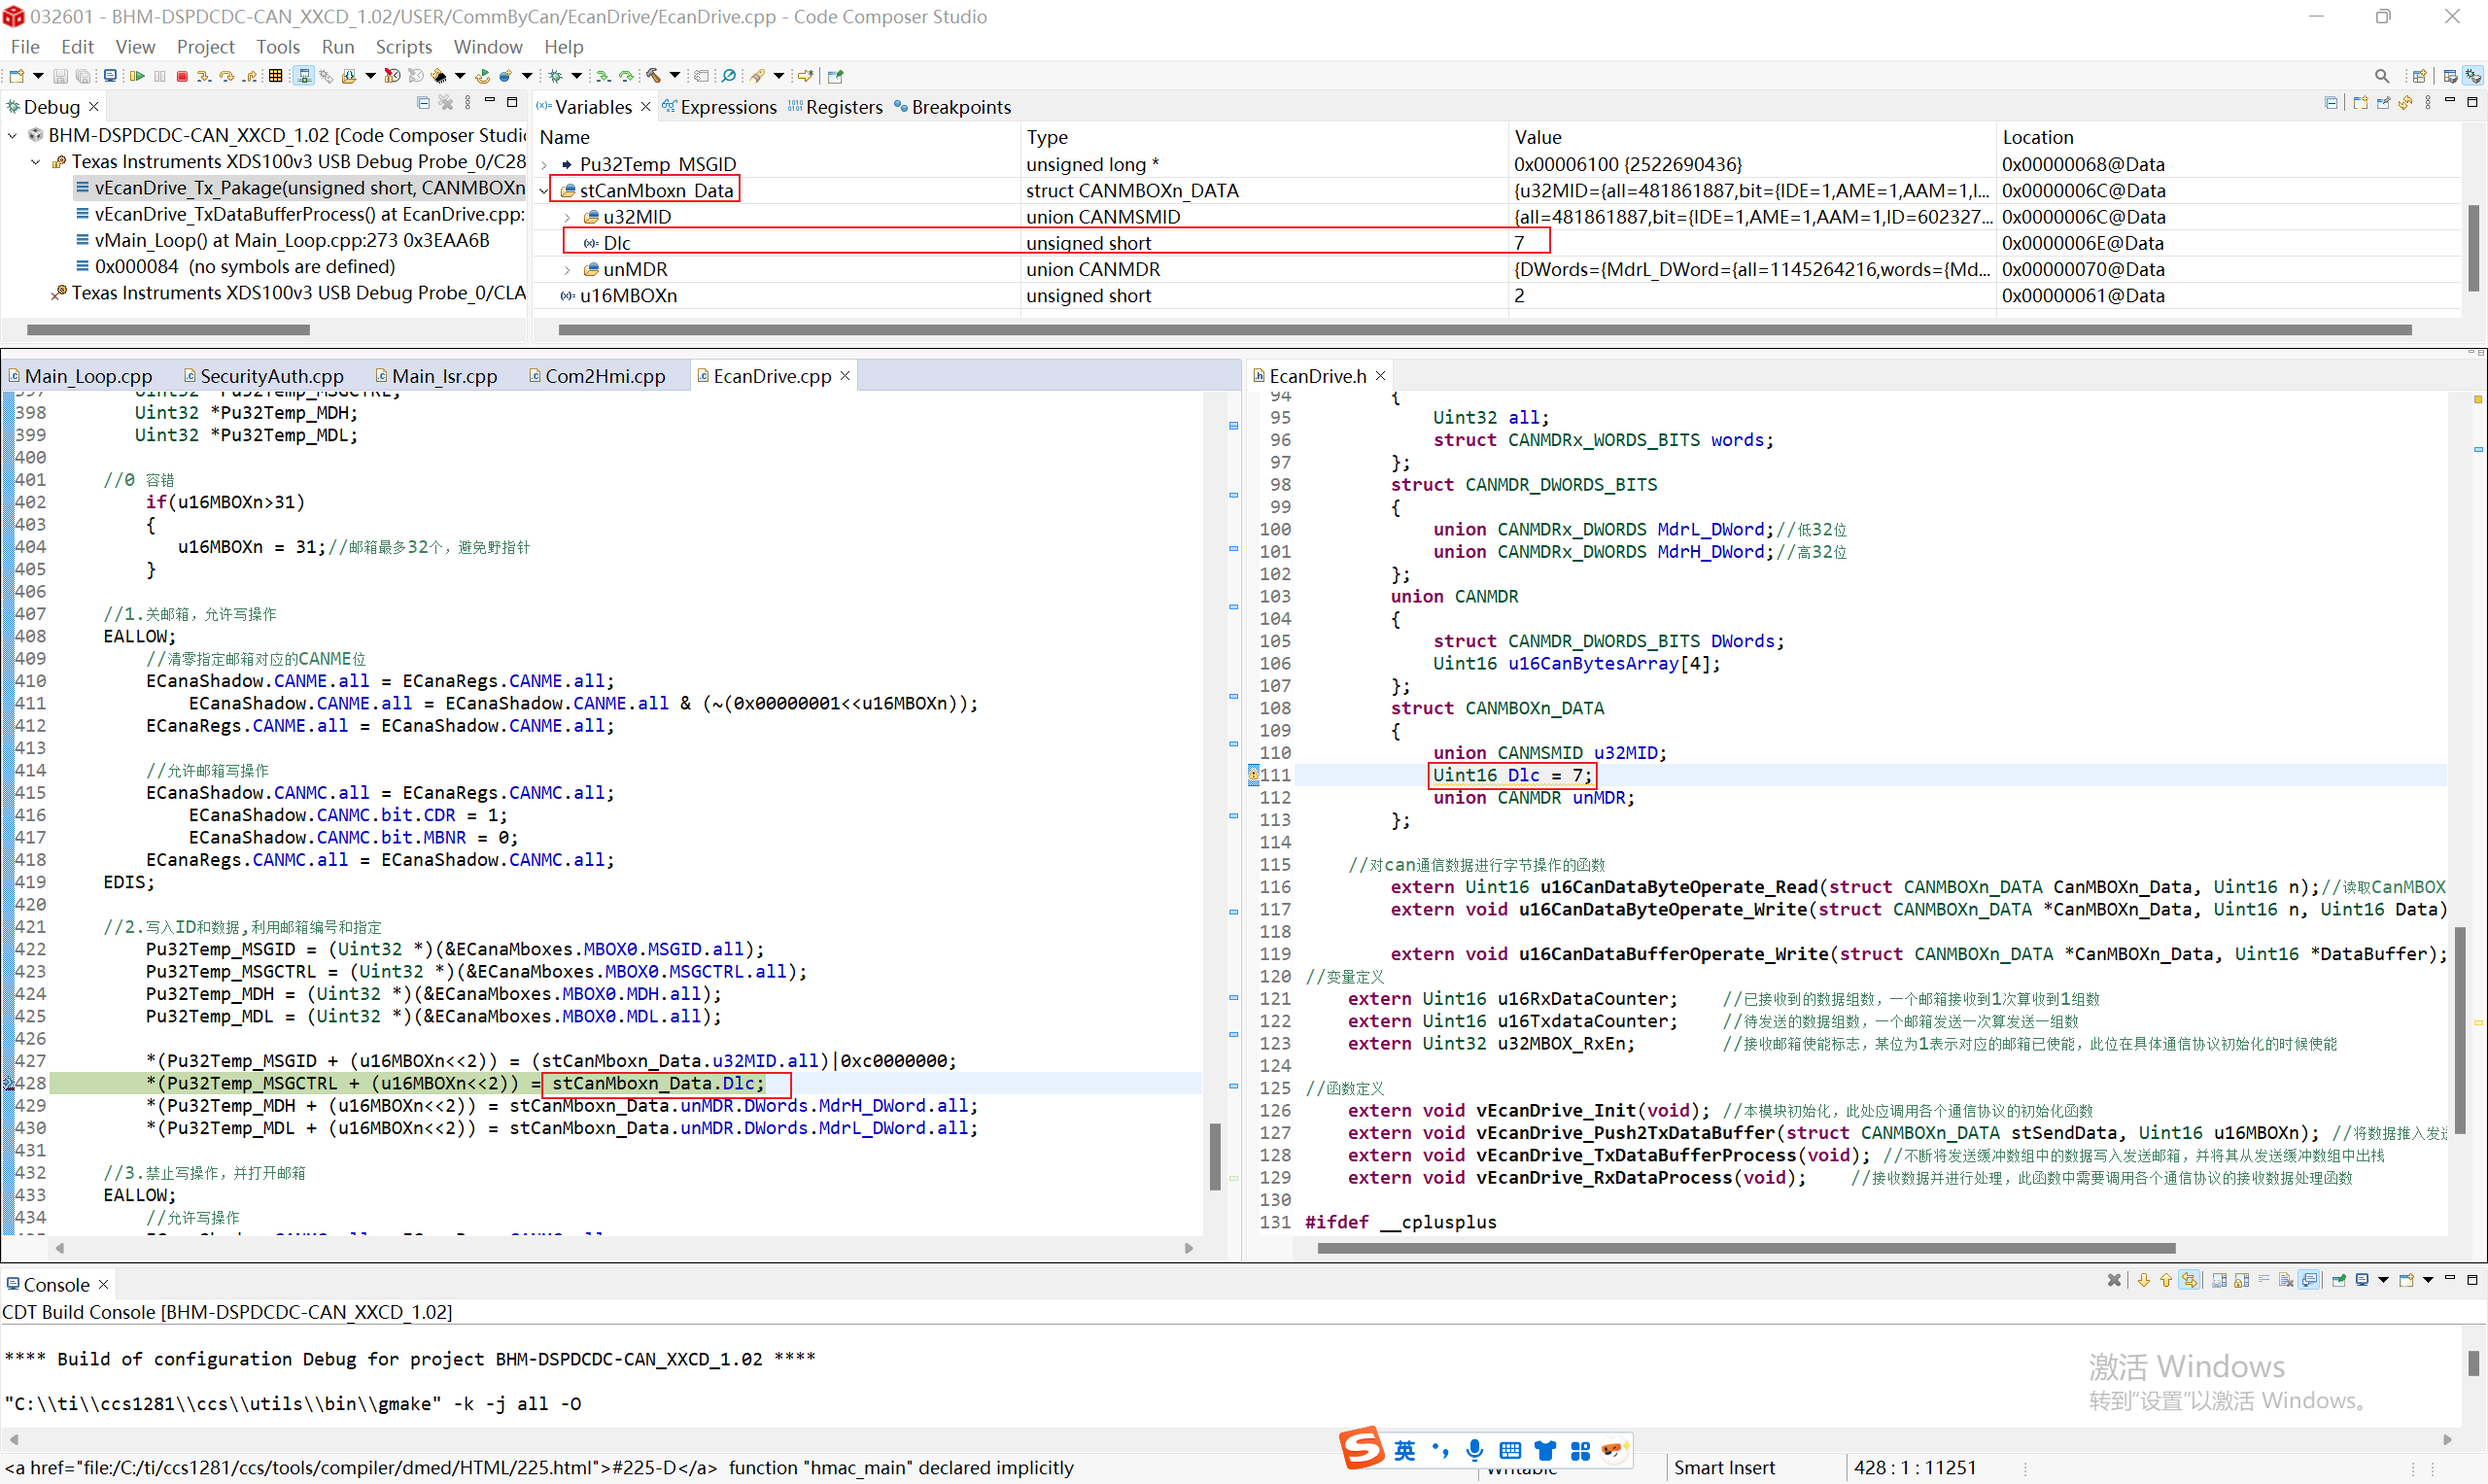Click the Skip All Breakpoints icon

point(729,76)
